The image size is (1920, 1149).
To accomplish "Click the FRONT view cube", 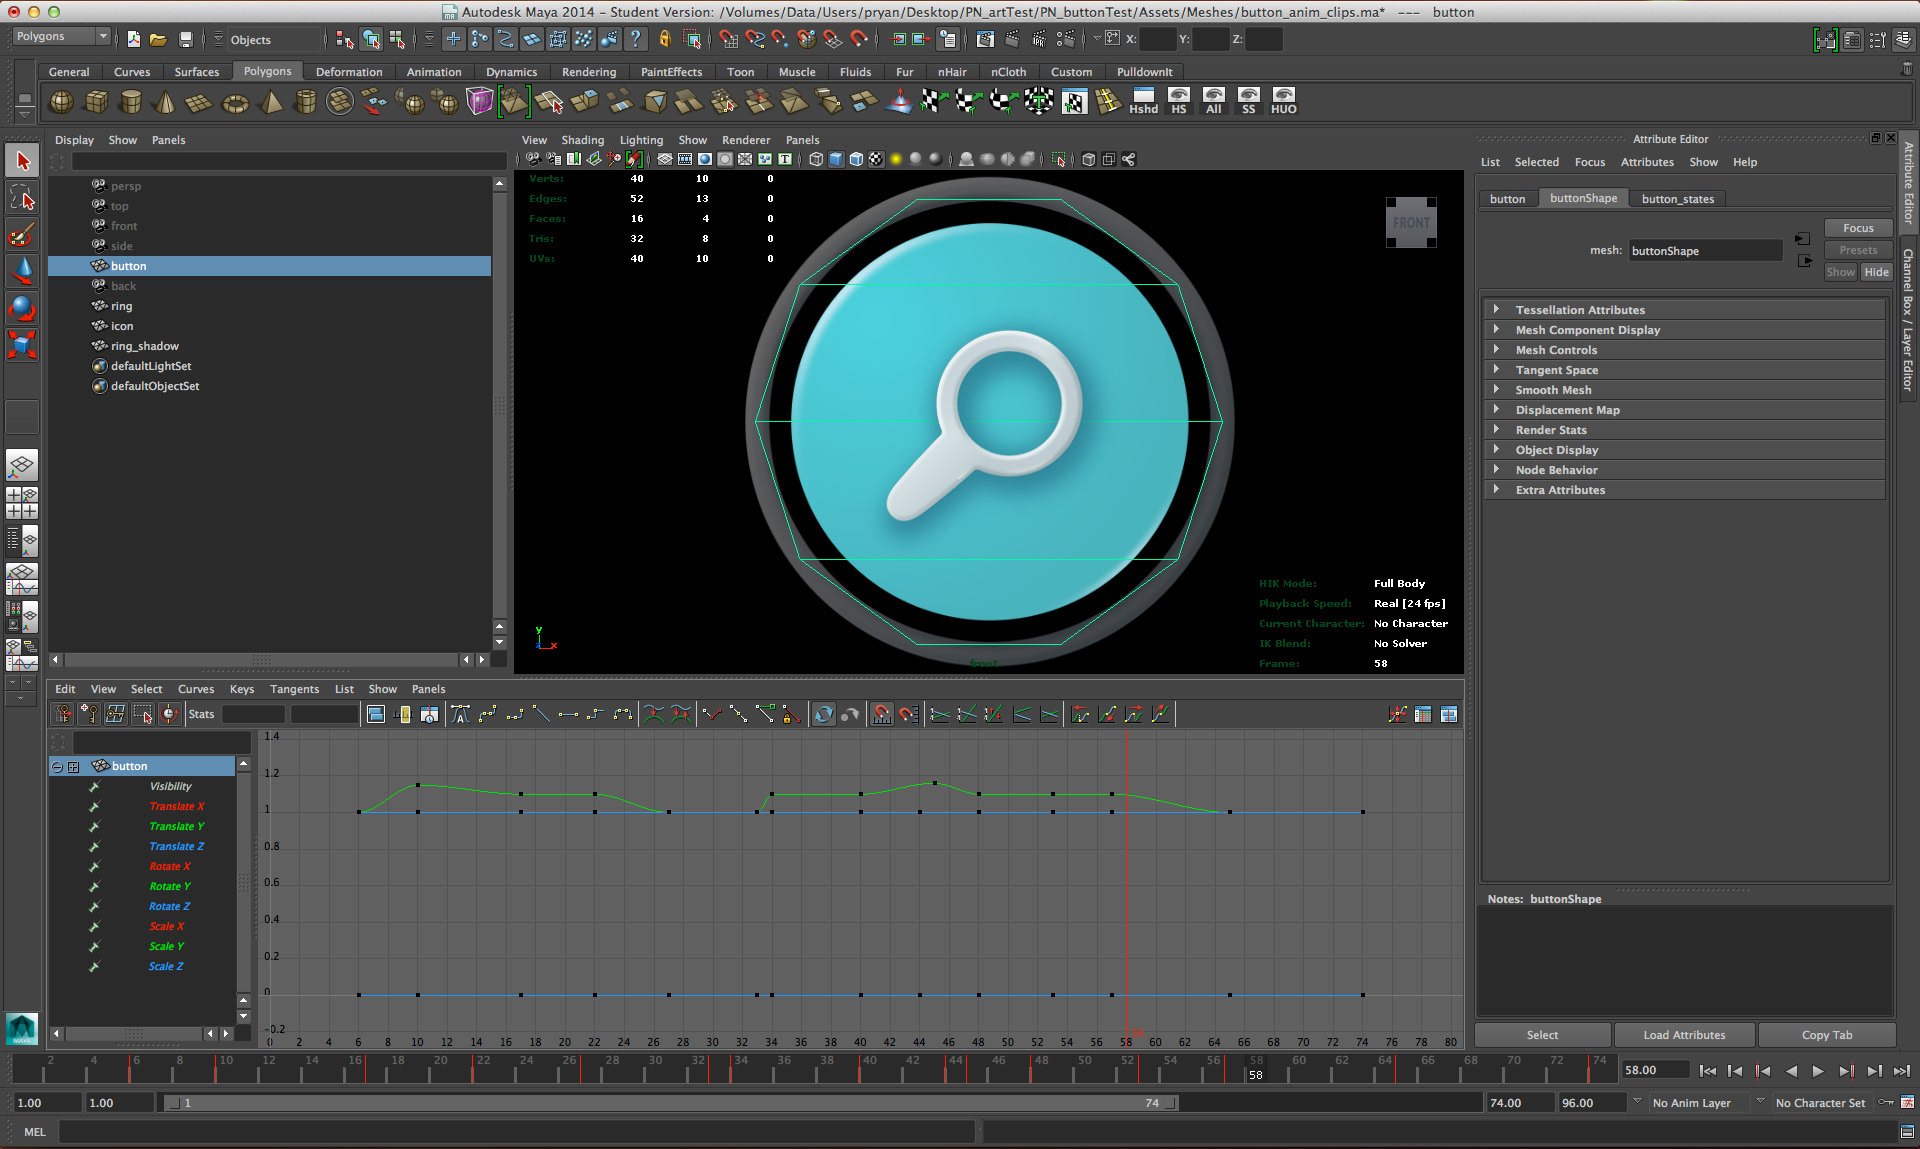I will pyautogui.click(x=1411, y=223).
